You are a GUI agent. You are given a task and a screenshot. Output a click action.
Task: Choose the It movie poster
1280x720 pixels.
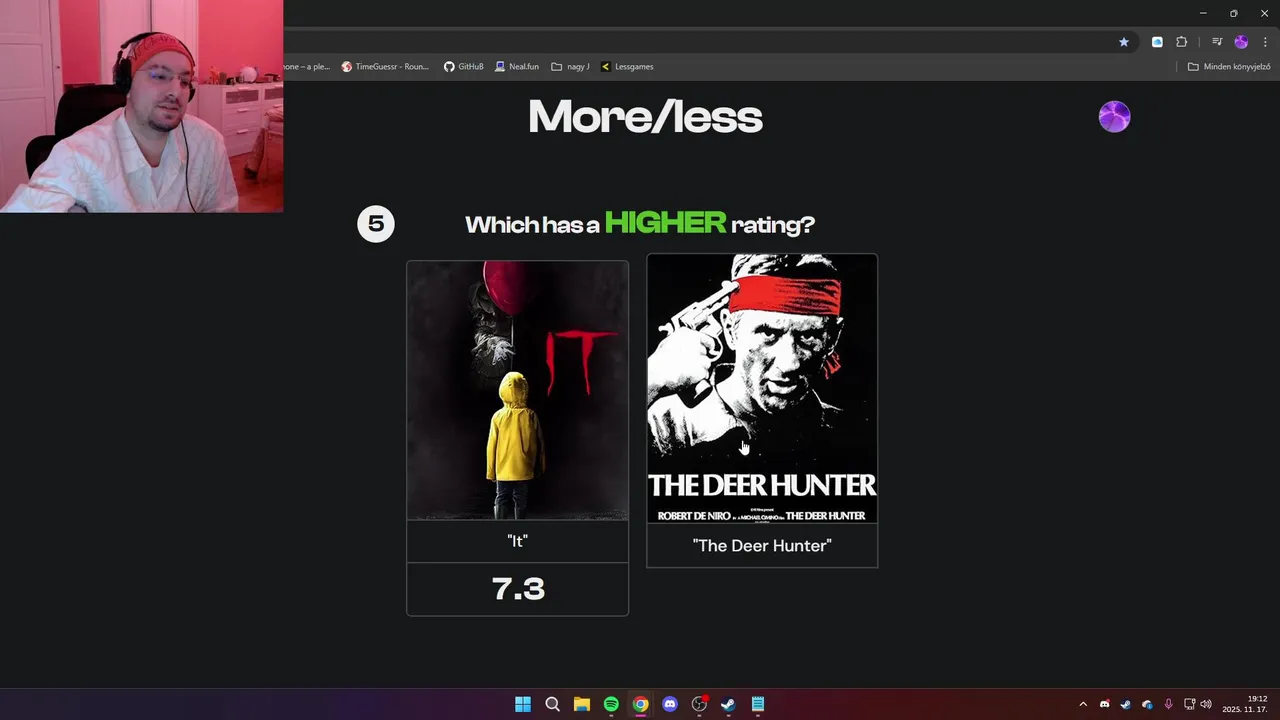click(517, 390)
